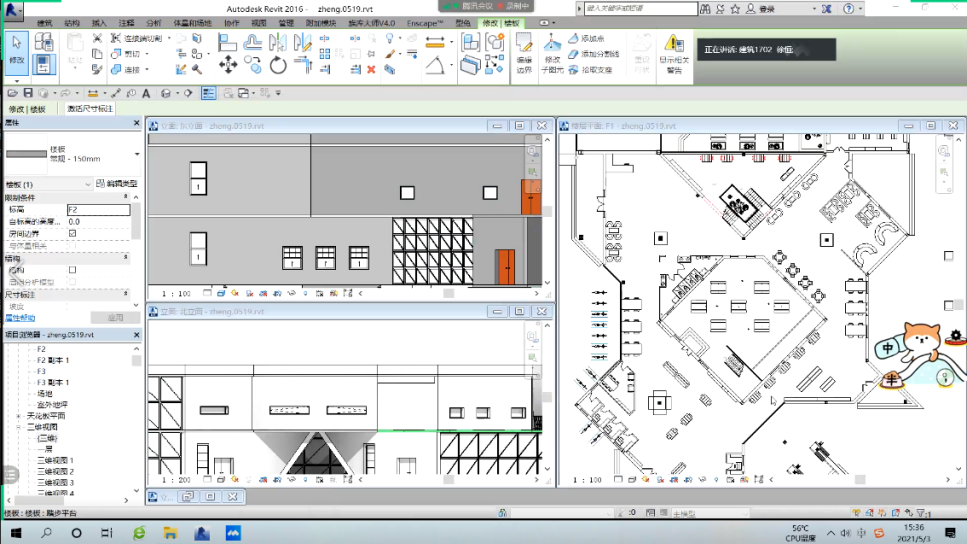Viewport: 967px width, 544px height.
Task: Expand the 天花板平面 tree node
Action: pos(19,415)
